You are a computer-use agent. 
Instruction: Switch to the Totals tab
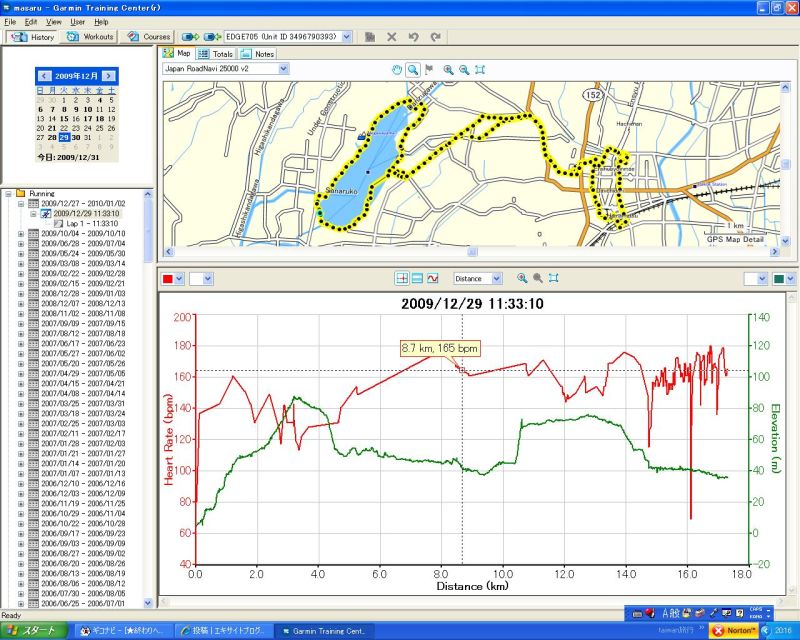[215, 54]
